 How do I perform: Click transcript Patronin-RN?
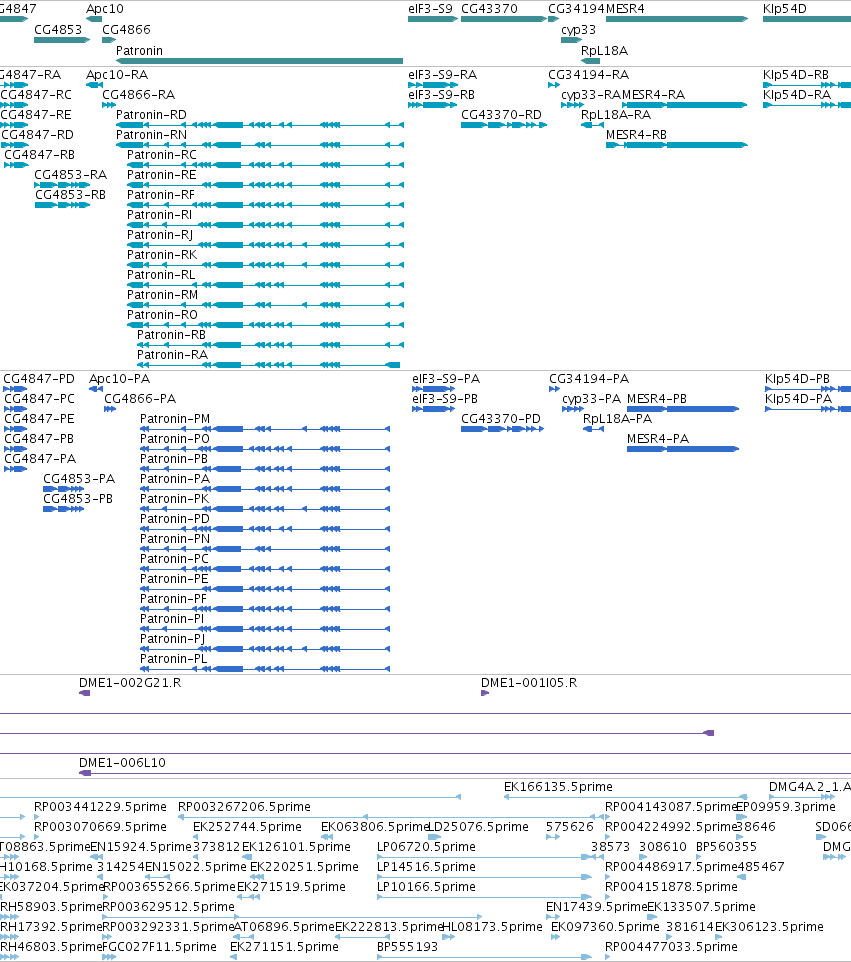pos(151,135)
